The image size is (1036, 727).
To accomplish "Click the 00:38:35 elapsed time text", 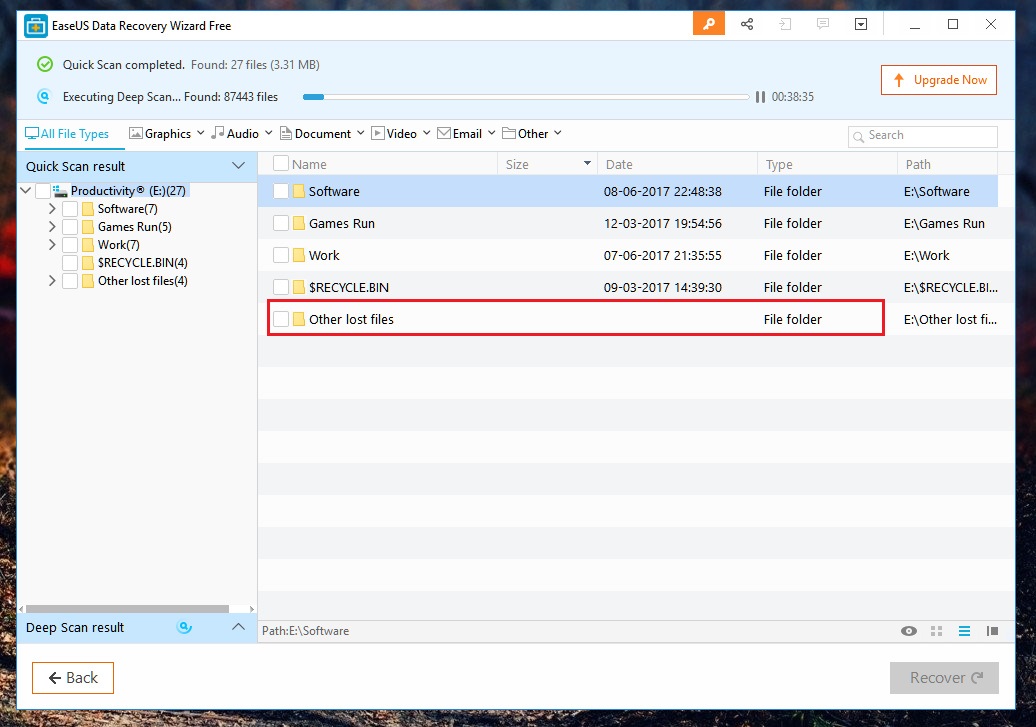I will 793,96.
